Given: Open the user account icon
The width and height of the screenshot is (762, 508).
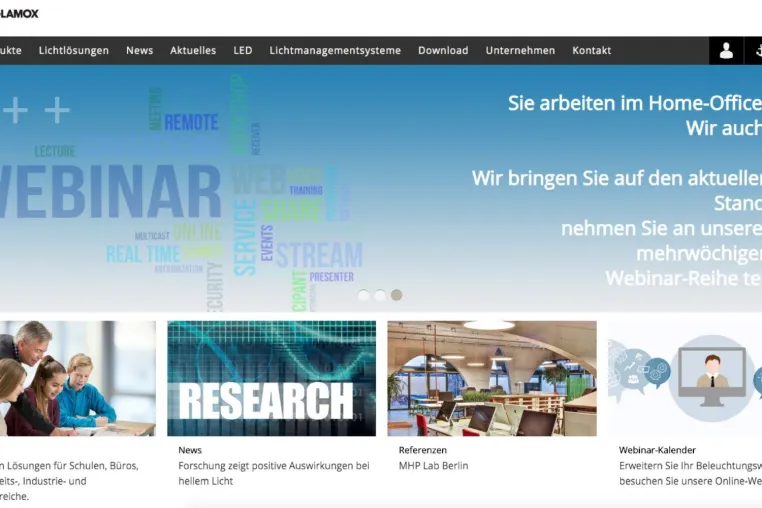Looking at the screenshot, I should click(x=726, y=51).
